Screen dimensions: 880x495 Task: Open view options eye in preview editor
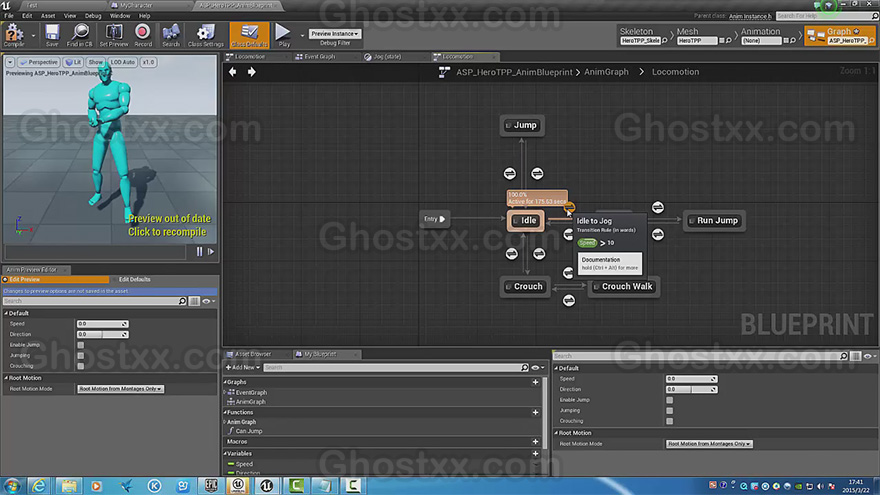[208, 301]
